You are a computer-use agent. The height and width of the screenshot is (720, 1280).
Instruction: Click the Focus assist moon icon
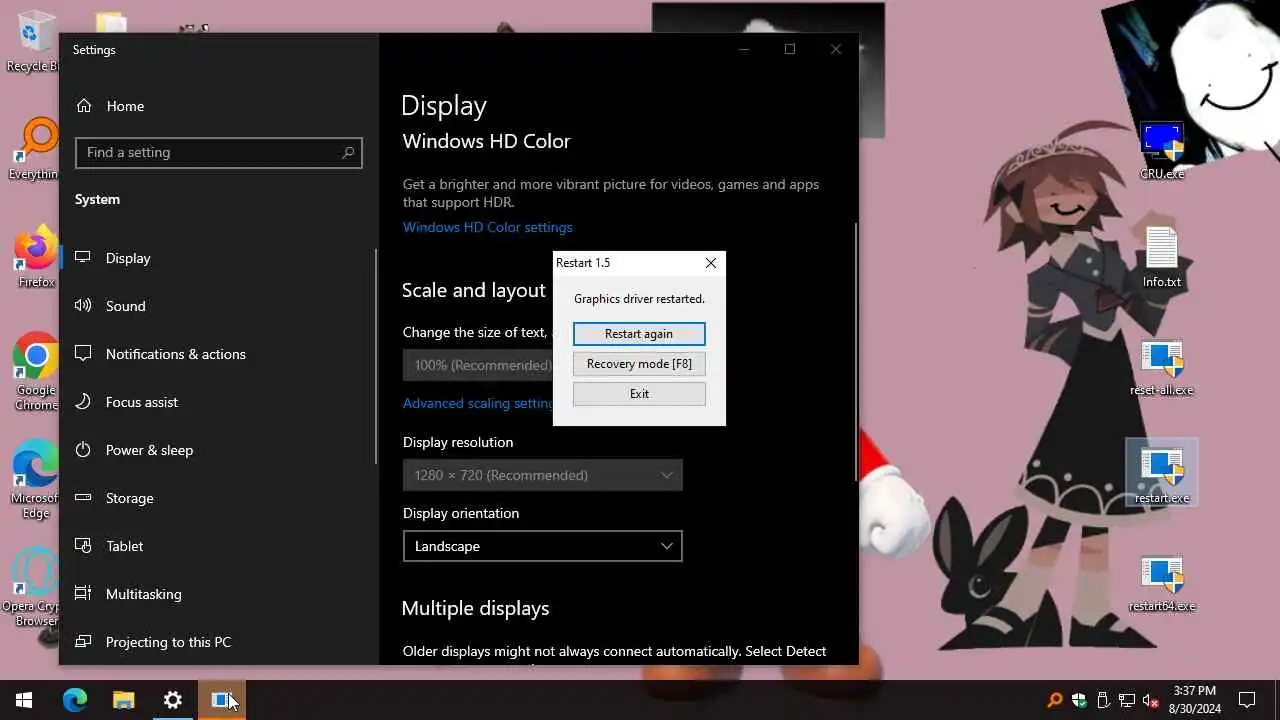pos(84,402)
